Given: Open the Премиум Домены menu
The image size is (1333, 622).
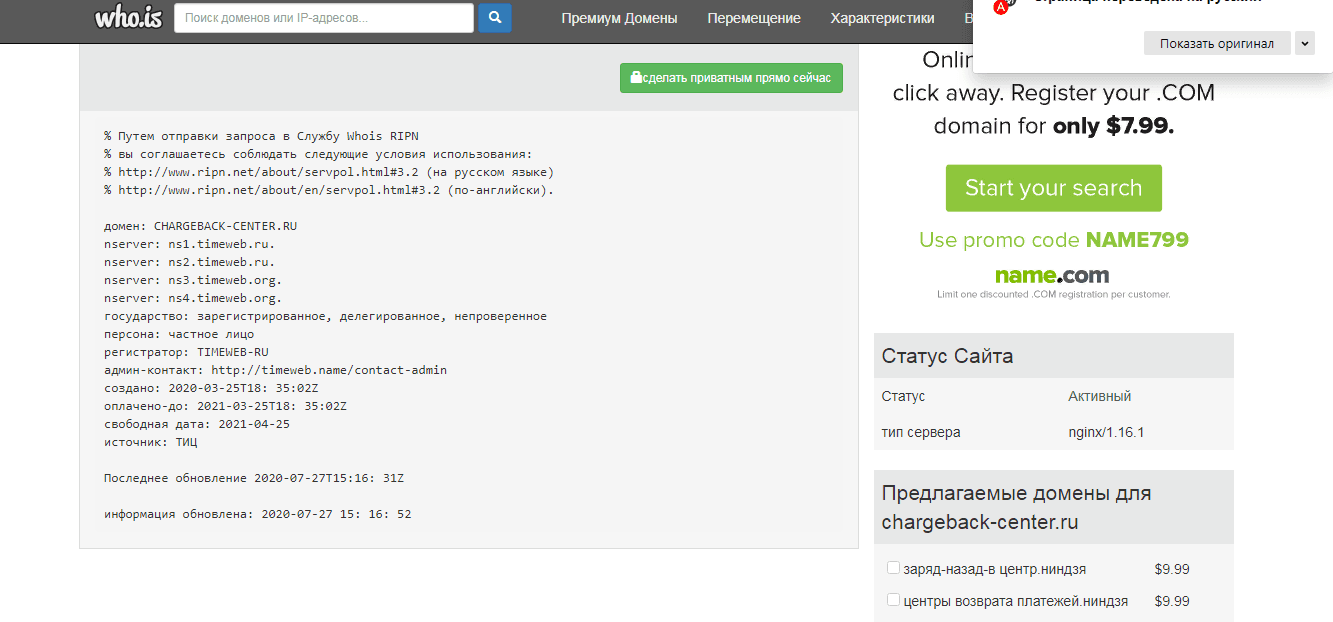Looking at the screenshot, I should click(x=619, y=18).
